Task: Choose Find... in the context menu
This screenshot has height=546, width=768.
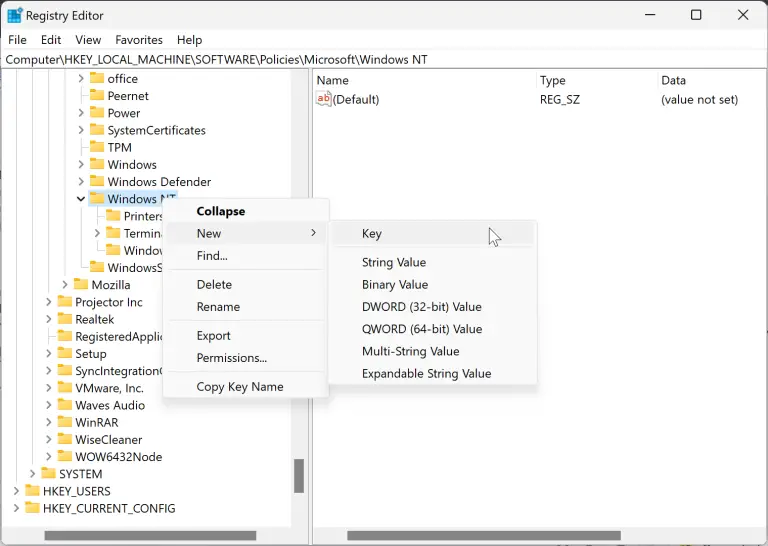Action: click(x=246, y=256)
